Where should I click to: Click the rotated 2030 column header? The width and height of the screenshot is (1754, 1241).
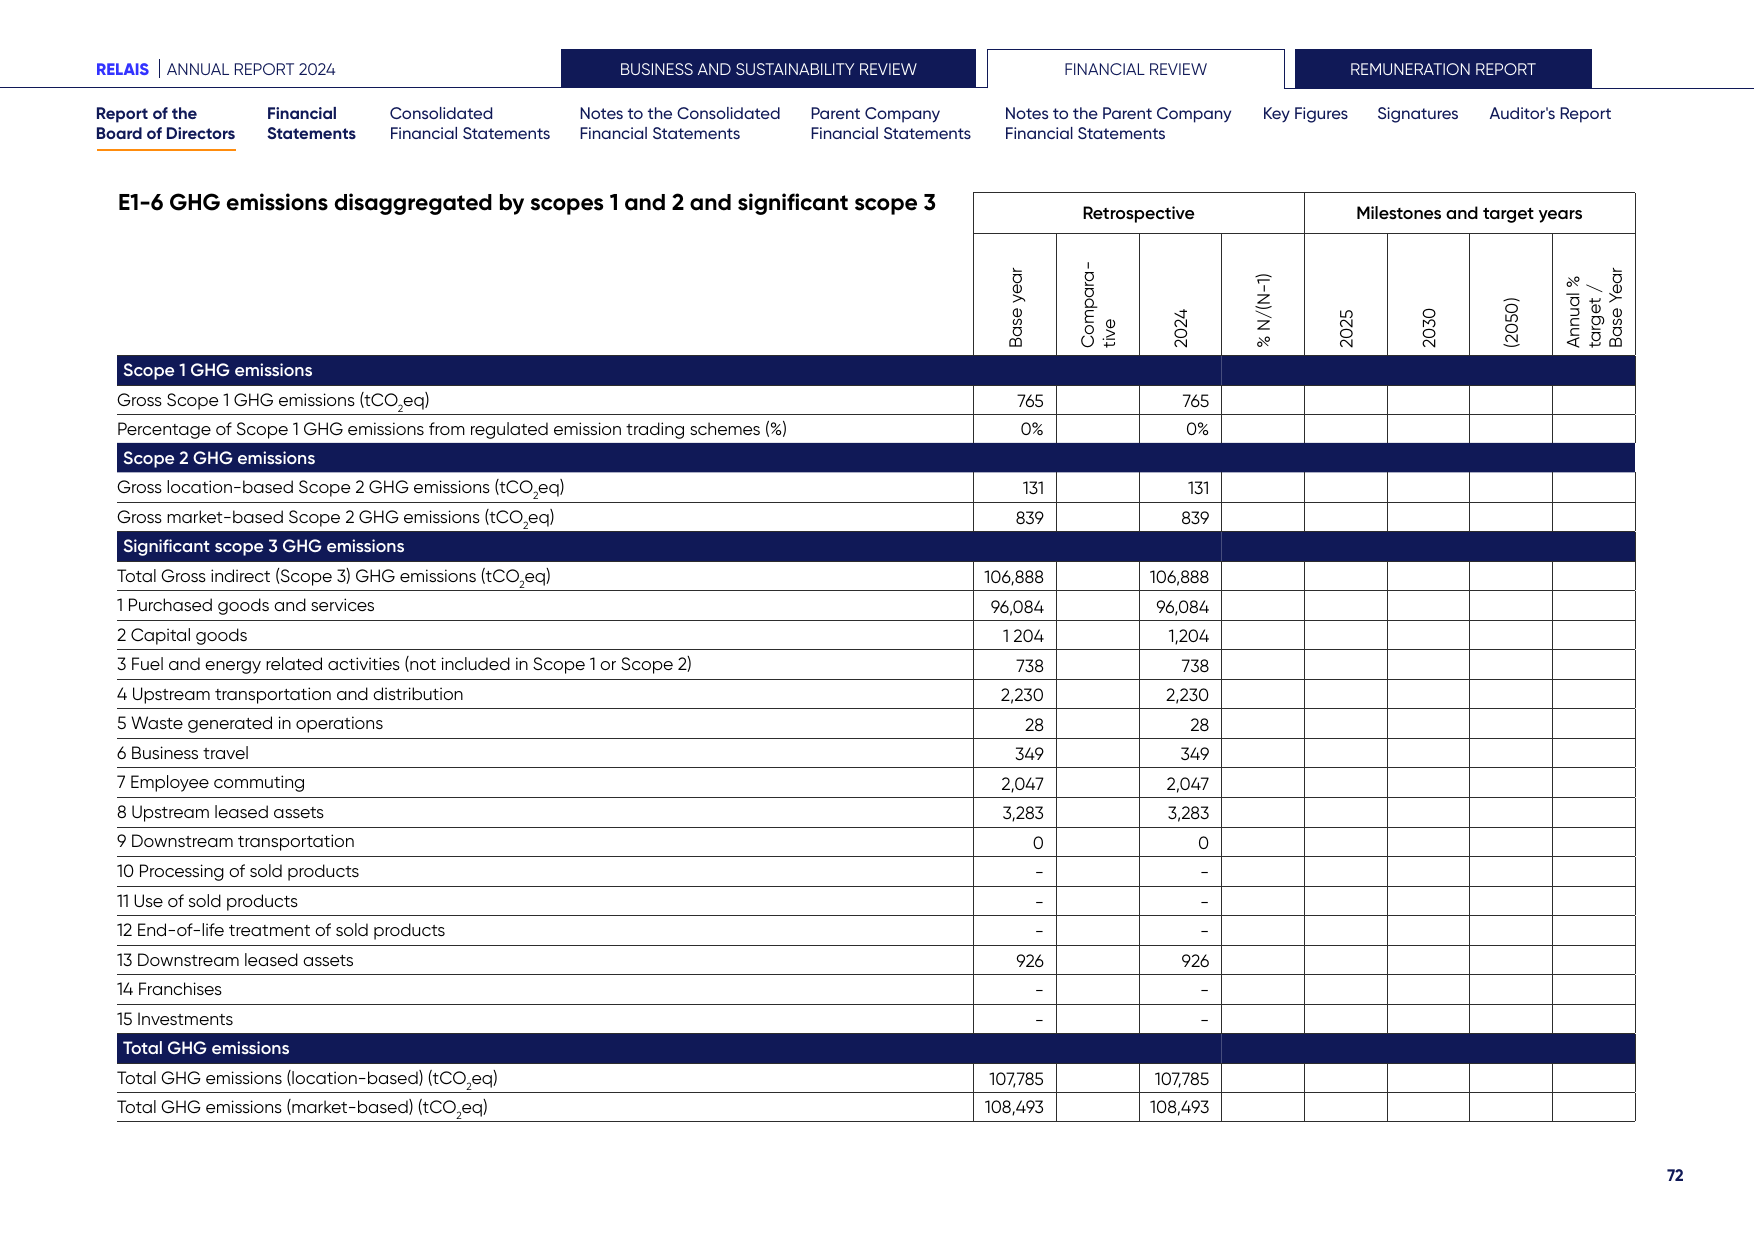tap(1429, 328)
